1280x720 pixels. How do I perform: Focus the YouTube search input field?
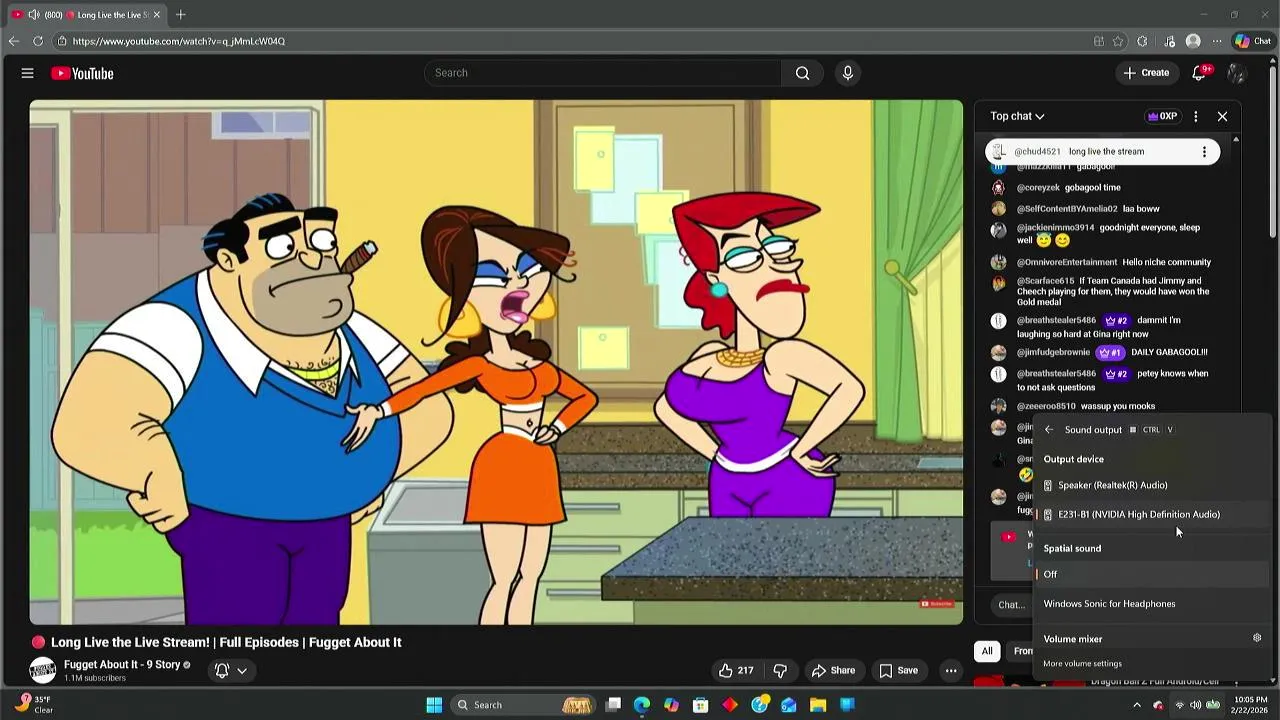click(603, 73)
